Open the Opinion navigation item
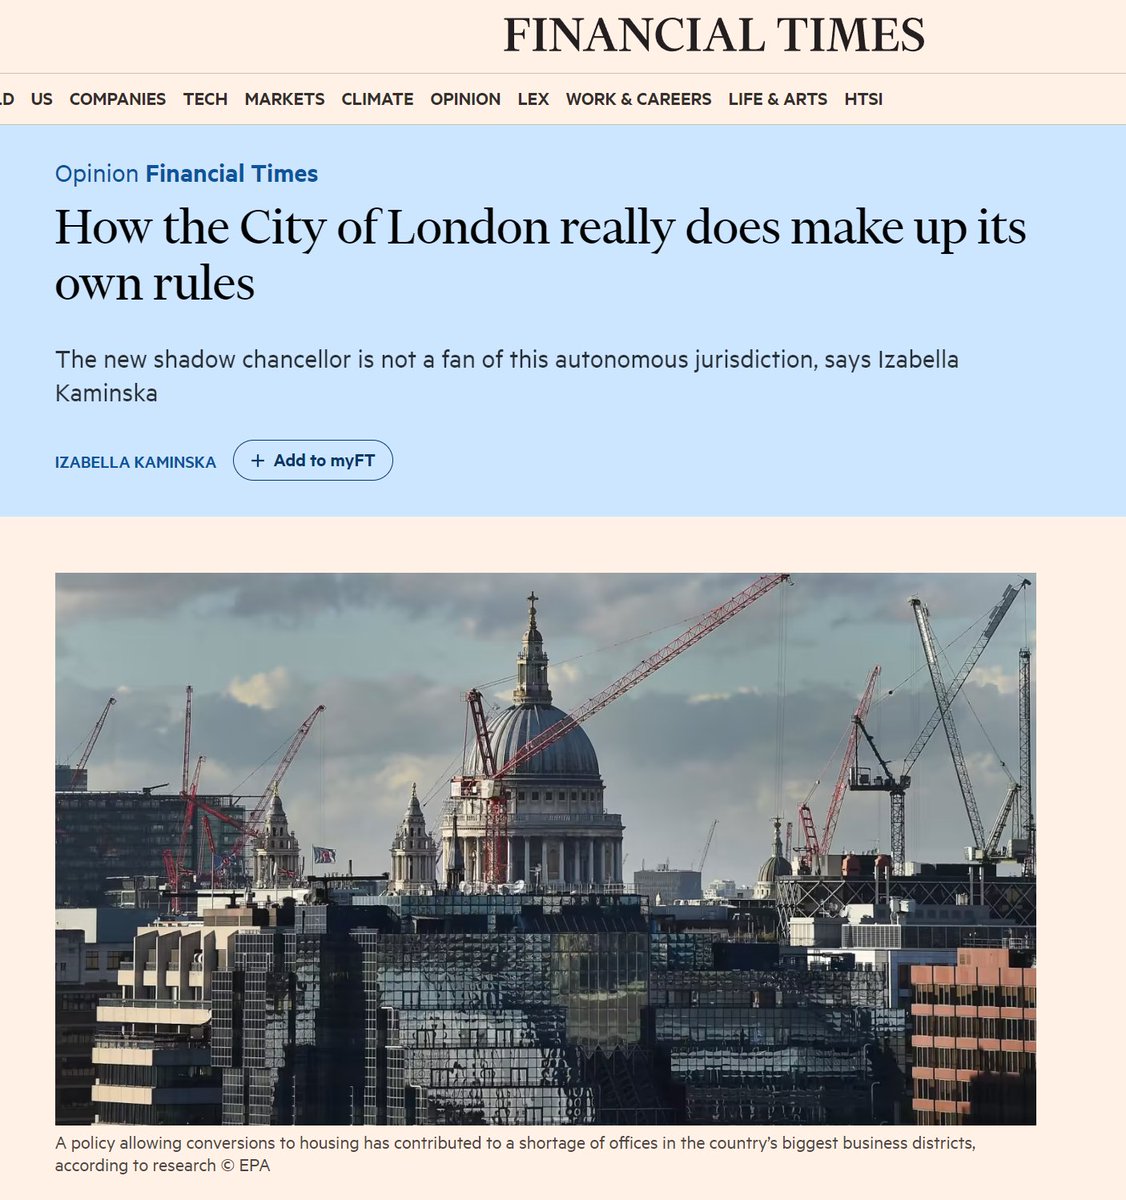 tap(465, 99)
